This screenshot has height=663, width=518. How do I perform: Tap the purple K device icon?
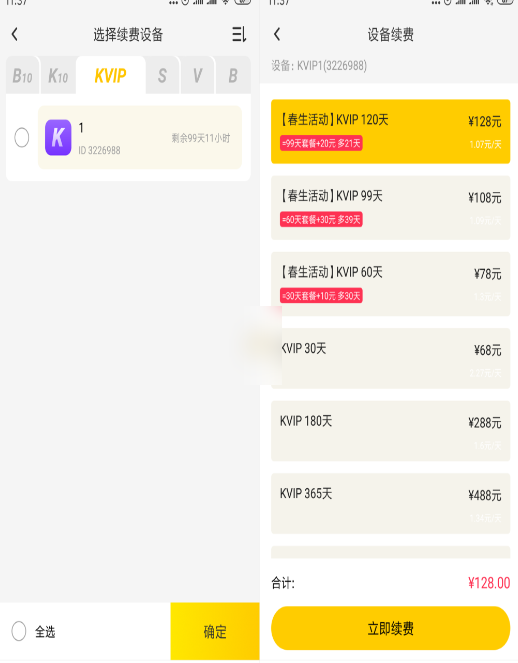click(x=58, y=137)
